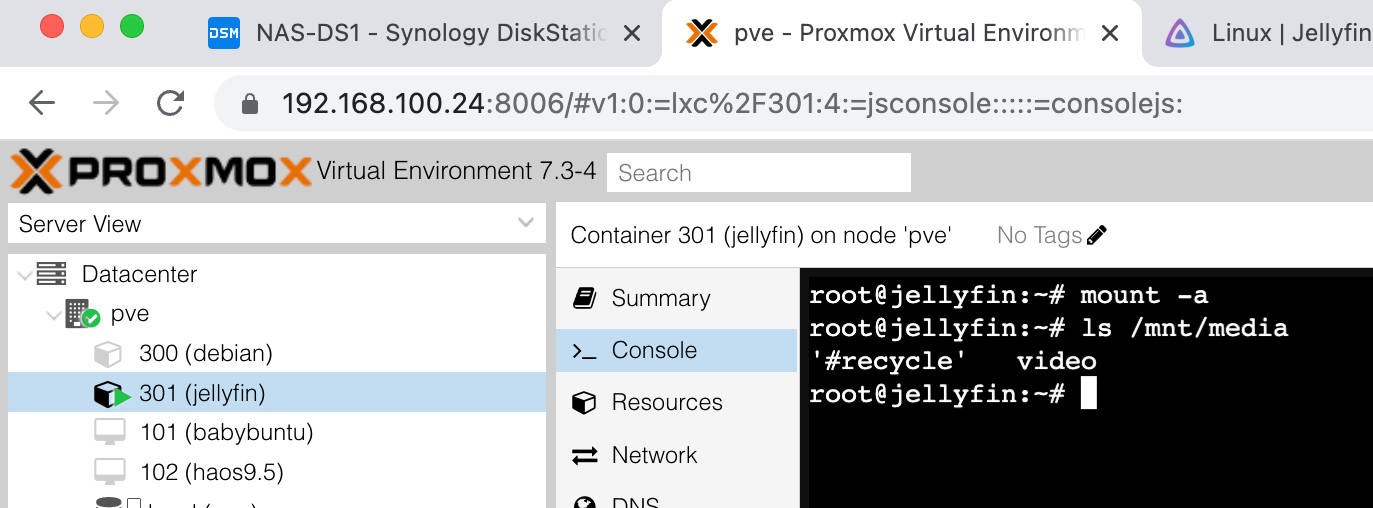Screen dimensions: 1373x508
Task: Collapse the pve node arrow
Action: (53, 314)
